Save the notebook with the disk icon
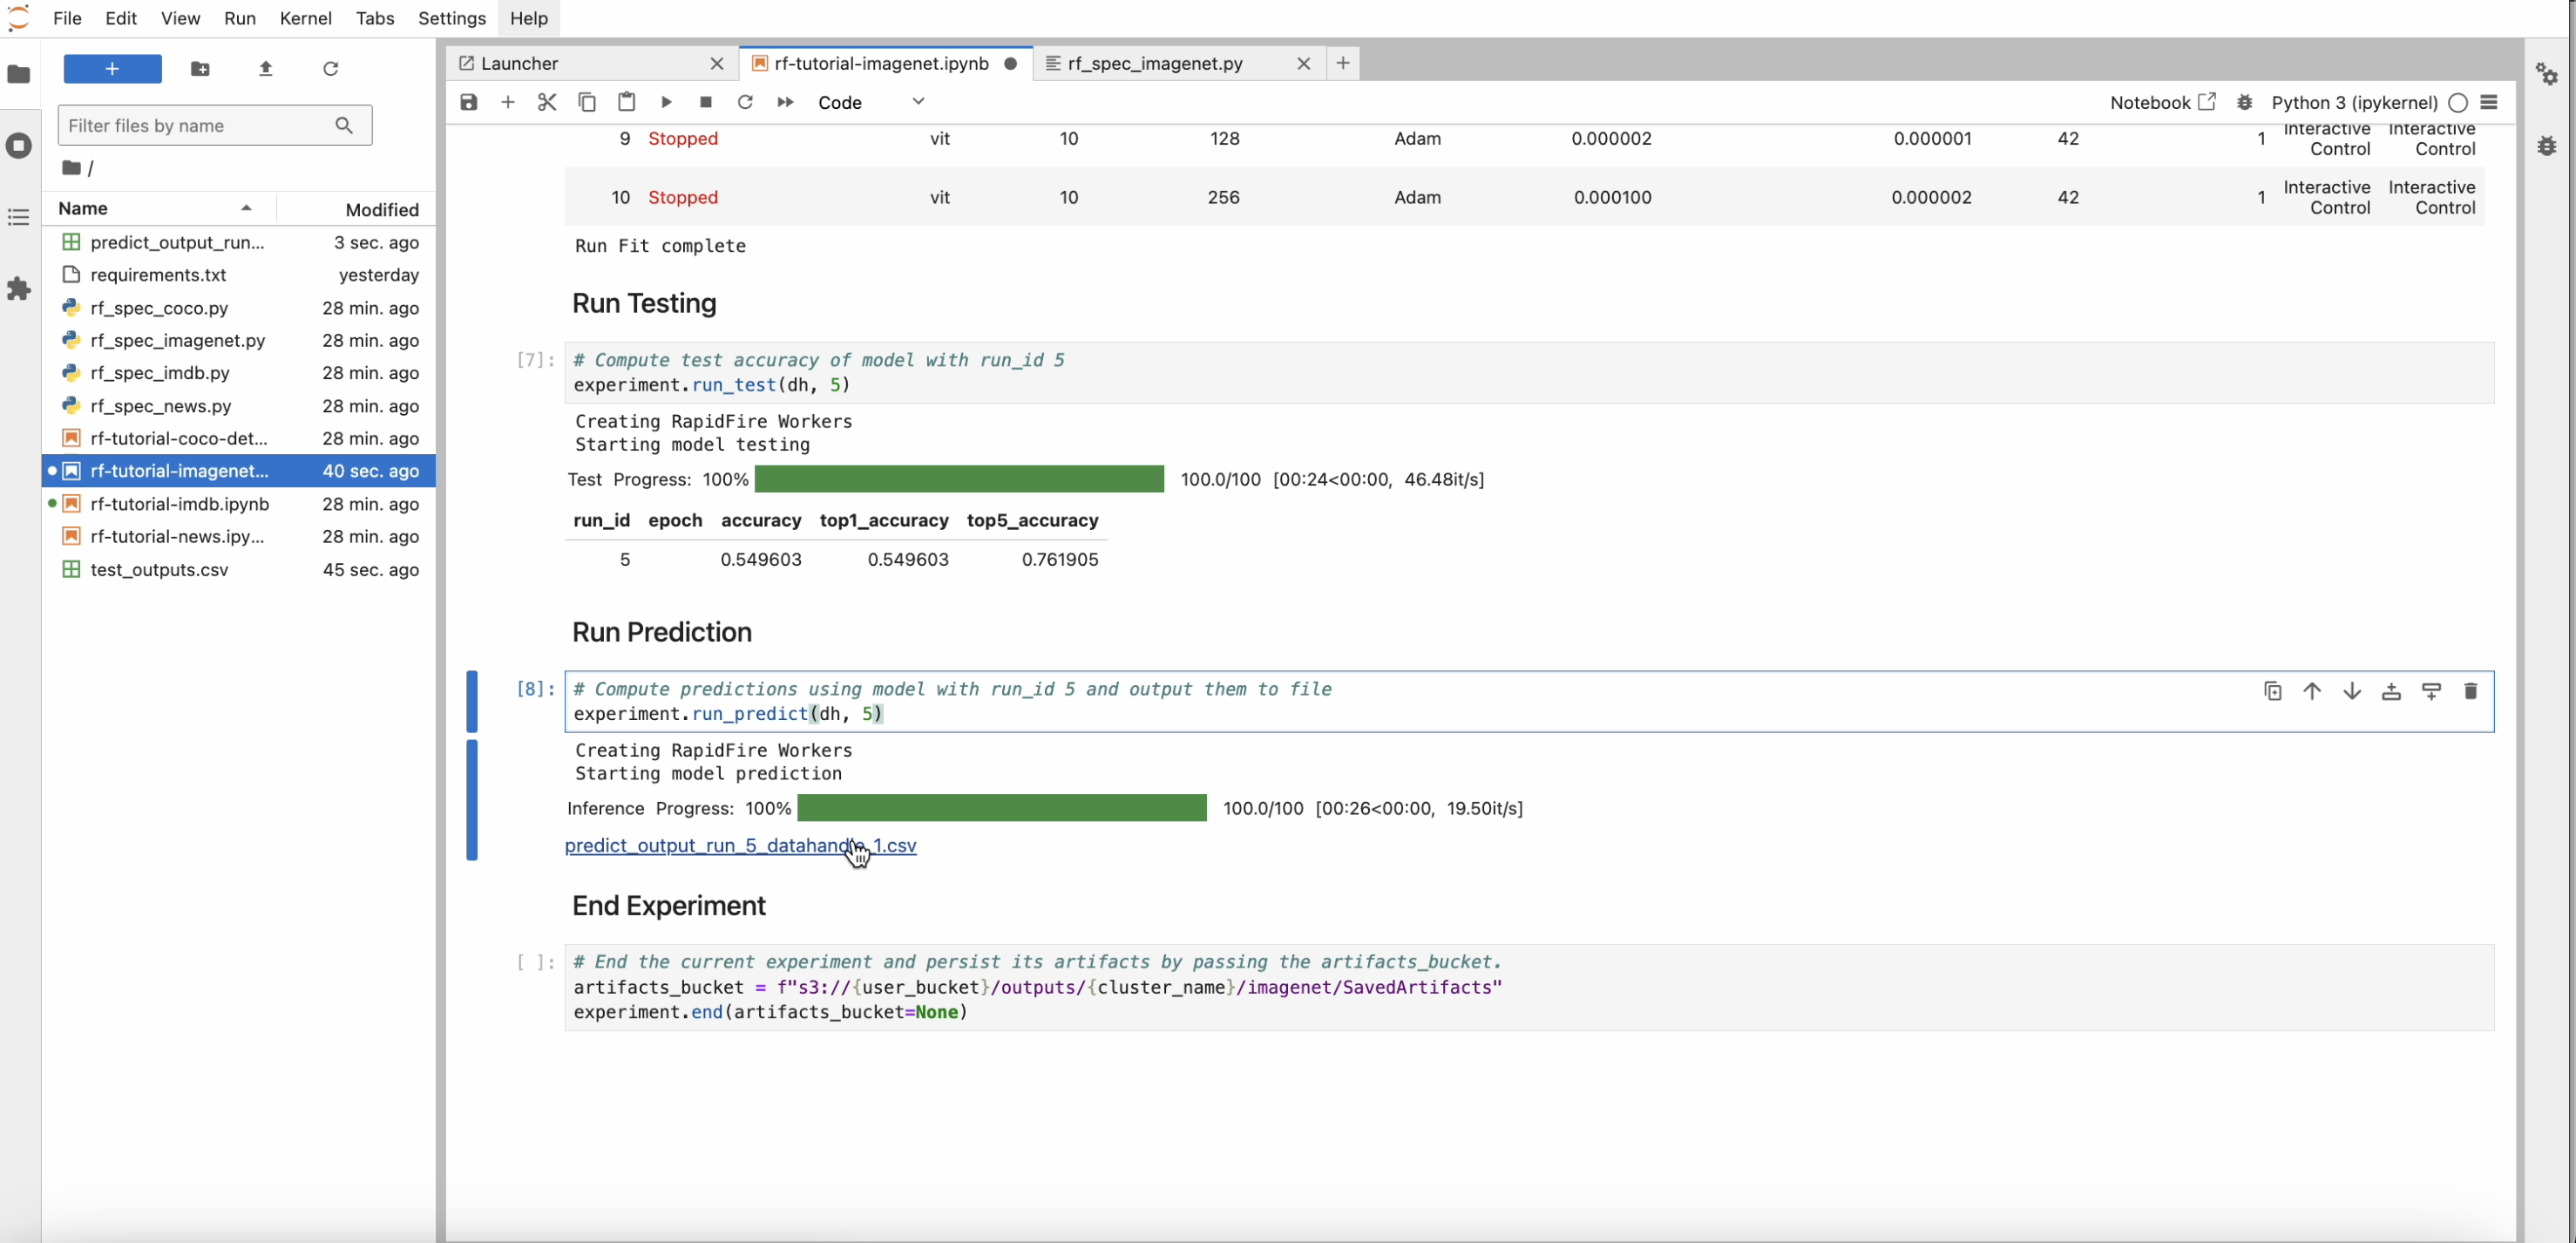 coord(468,102)
